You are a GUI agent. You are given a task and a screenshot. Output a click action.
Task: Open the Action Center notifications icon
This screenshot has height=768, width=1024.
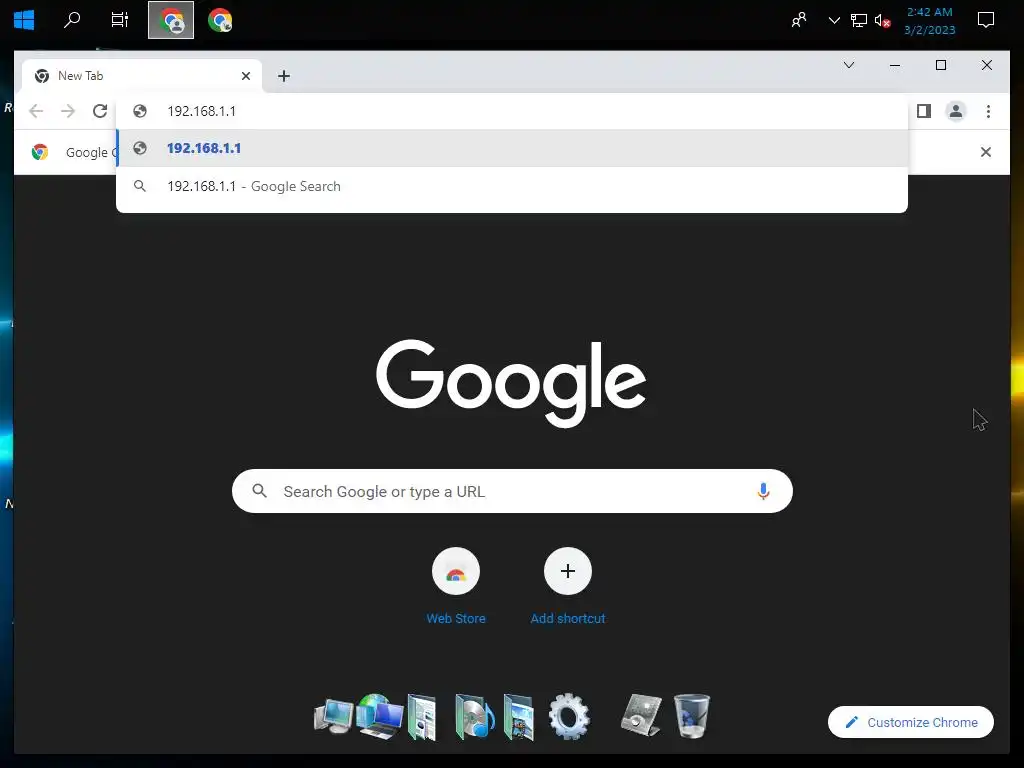(x=985, y=20)
